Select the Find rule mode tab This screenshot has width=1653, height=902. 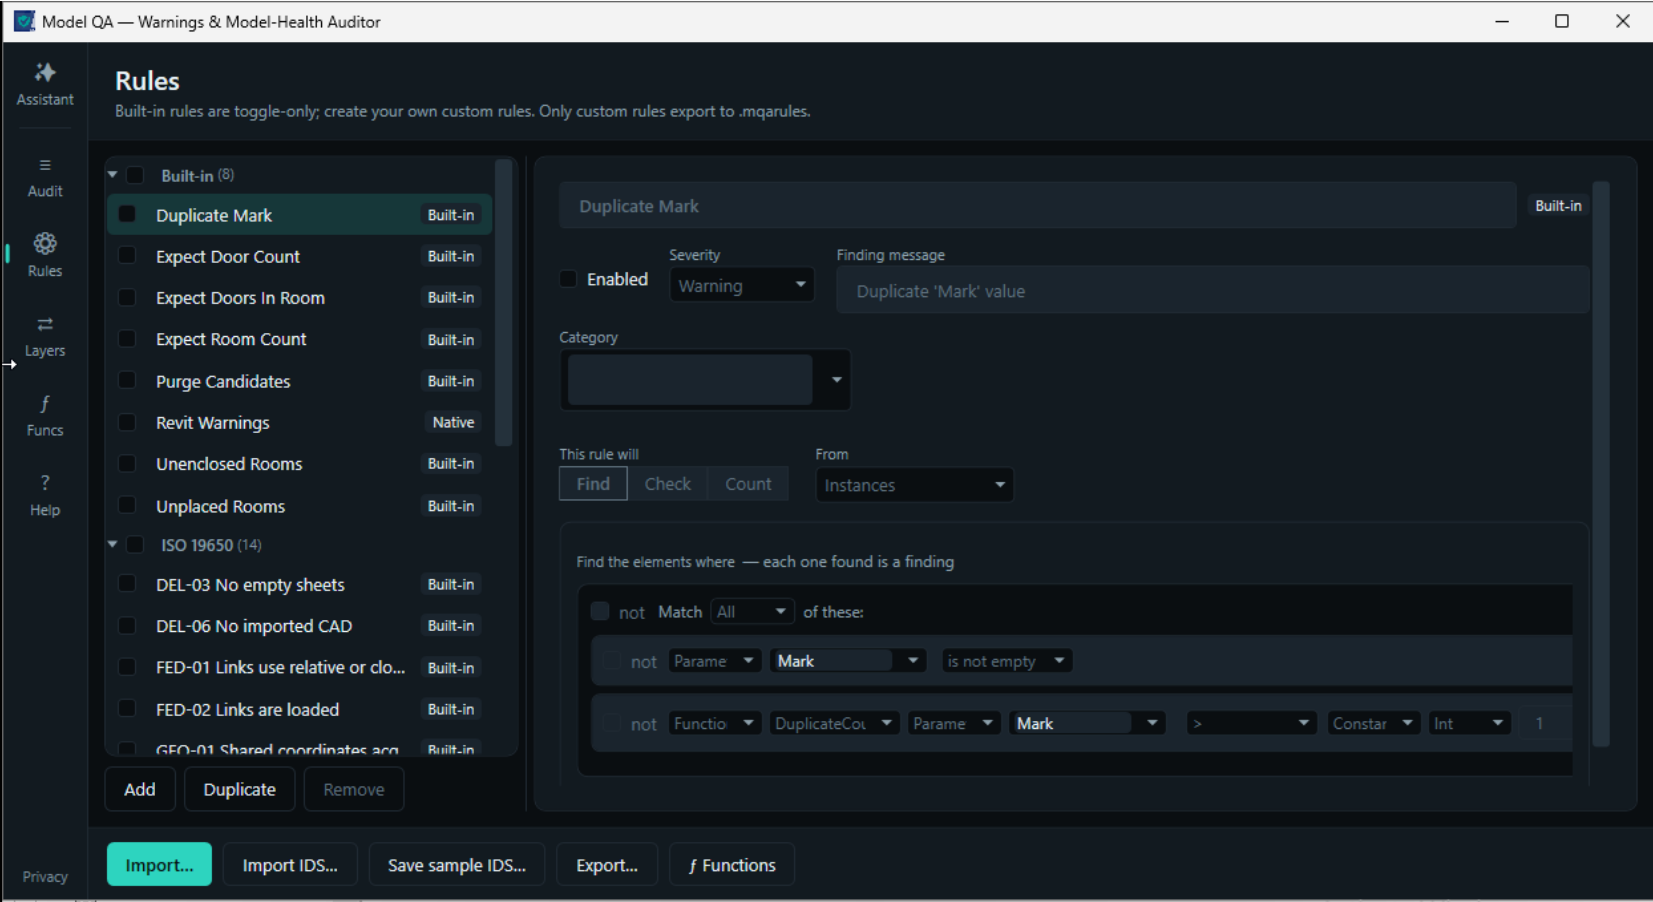click(x=593, y=484)
